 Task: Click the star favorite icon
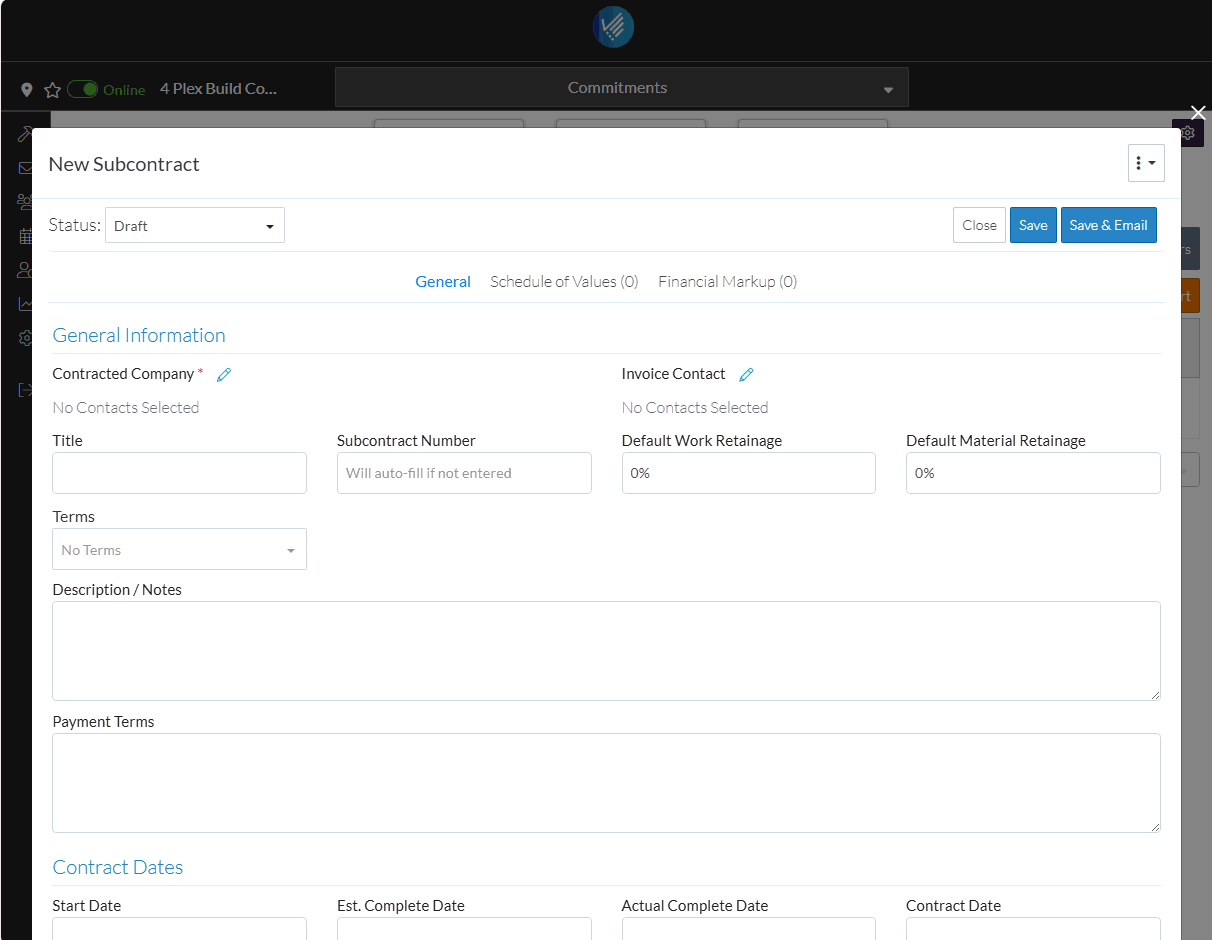tap(52, 90)
